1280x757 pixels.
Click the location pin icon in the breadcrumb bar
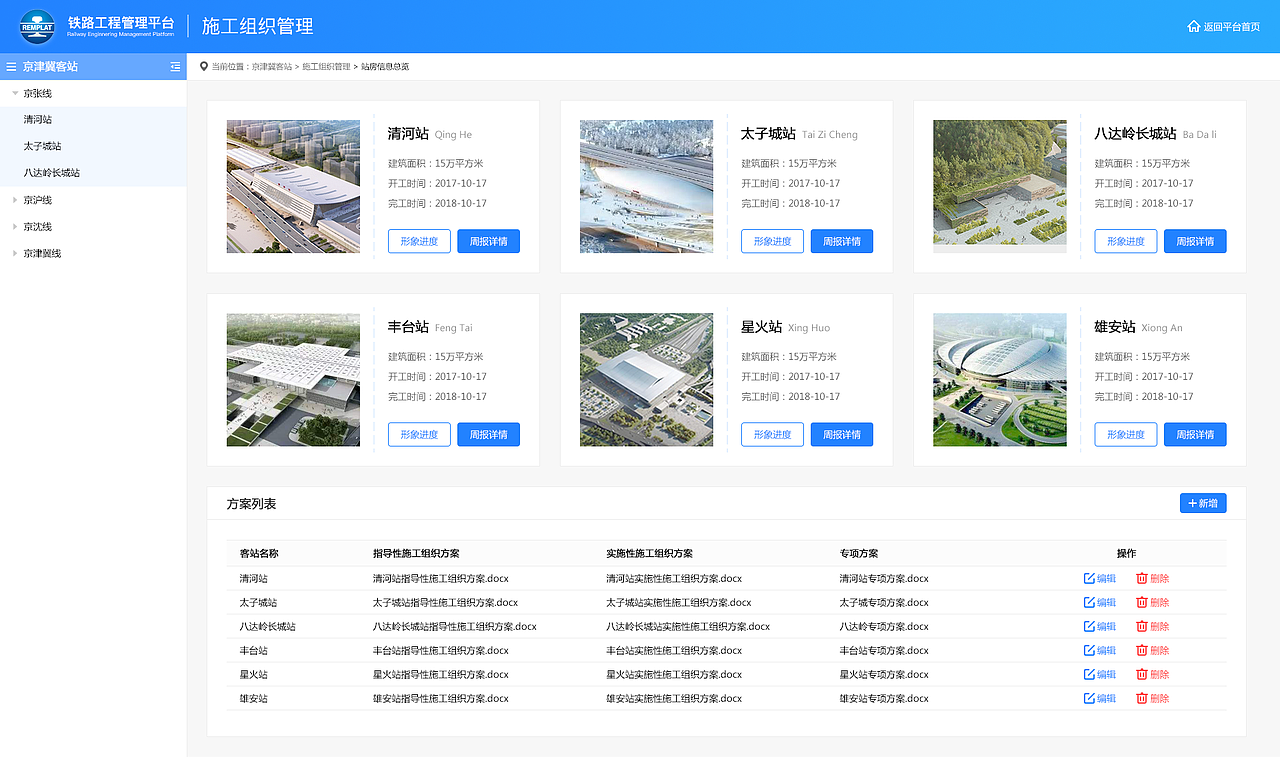[x=203, y=66]
